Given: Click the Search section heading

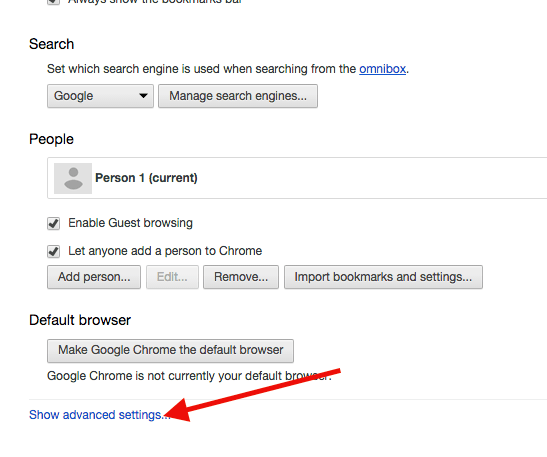Looking at the screenshot, I should point(52,44).
